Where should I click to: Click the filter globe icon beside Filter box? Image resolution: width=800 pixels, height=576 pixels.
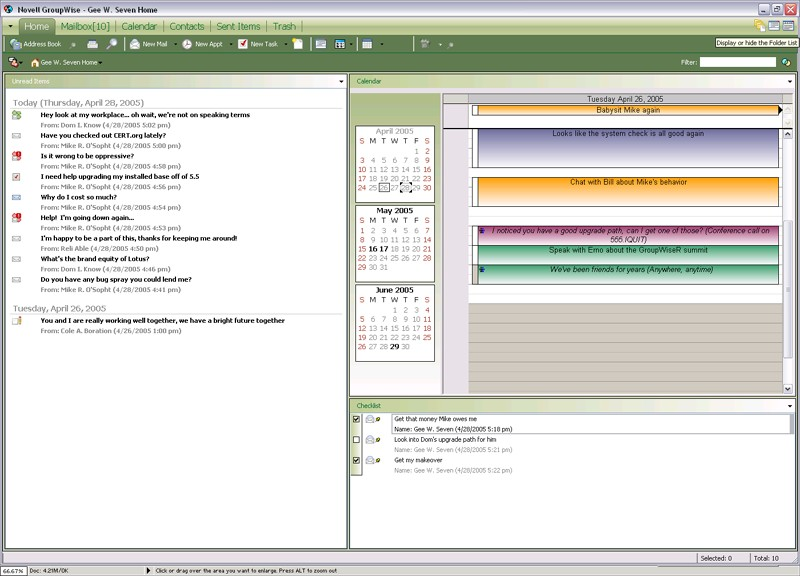coord(786,62)
